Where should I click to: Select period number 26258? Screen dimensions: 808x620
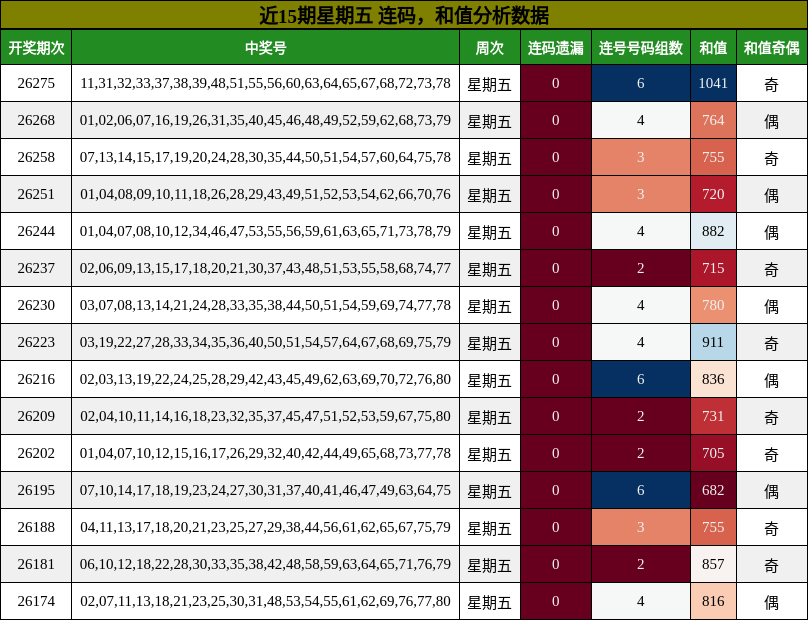(36, 157)
